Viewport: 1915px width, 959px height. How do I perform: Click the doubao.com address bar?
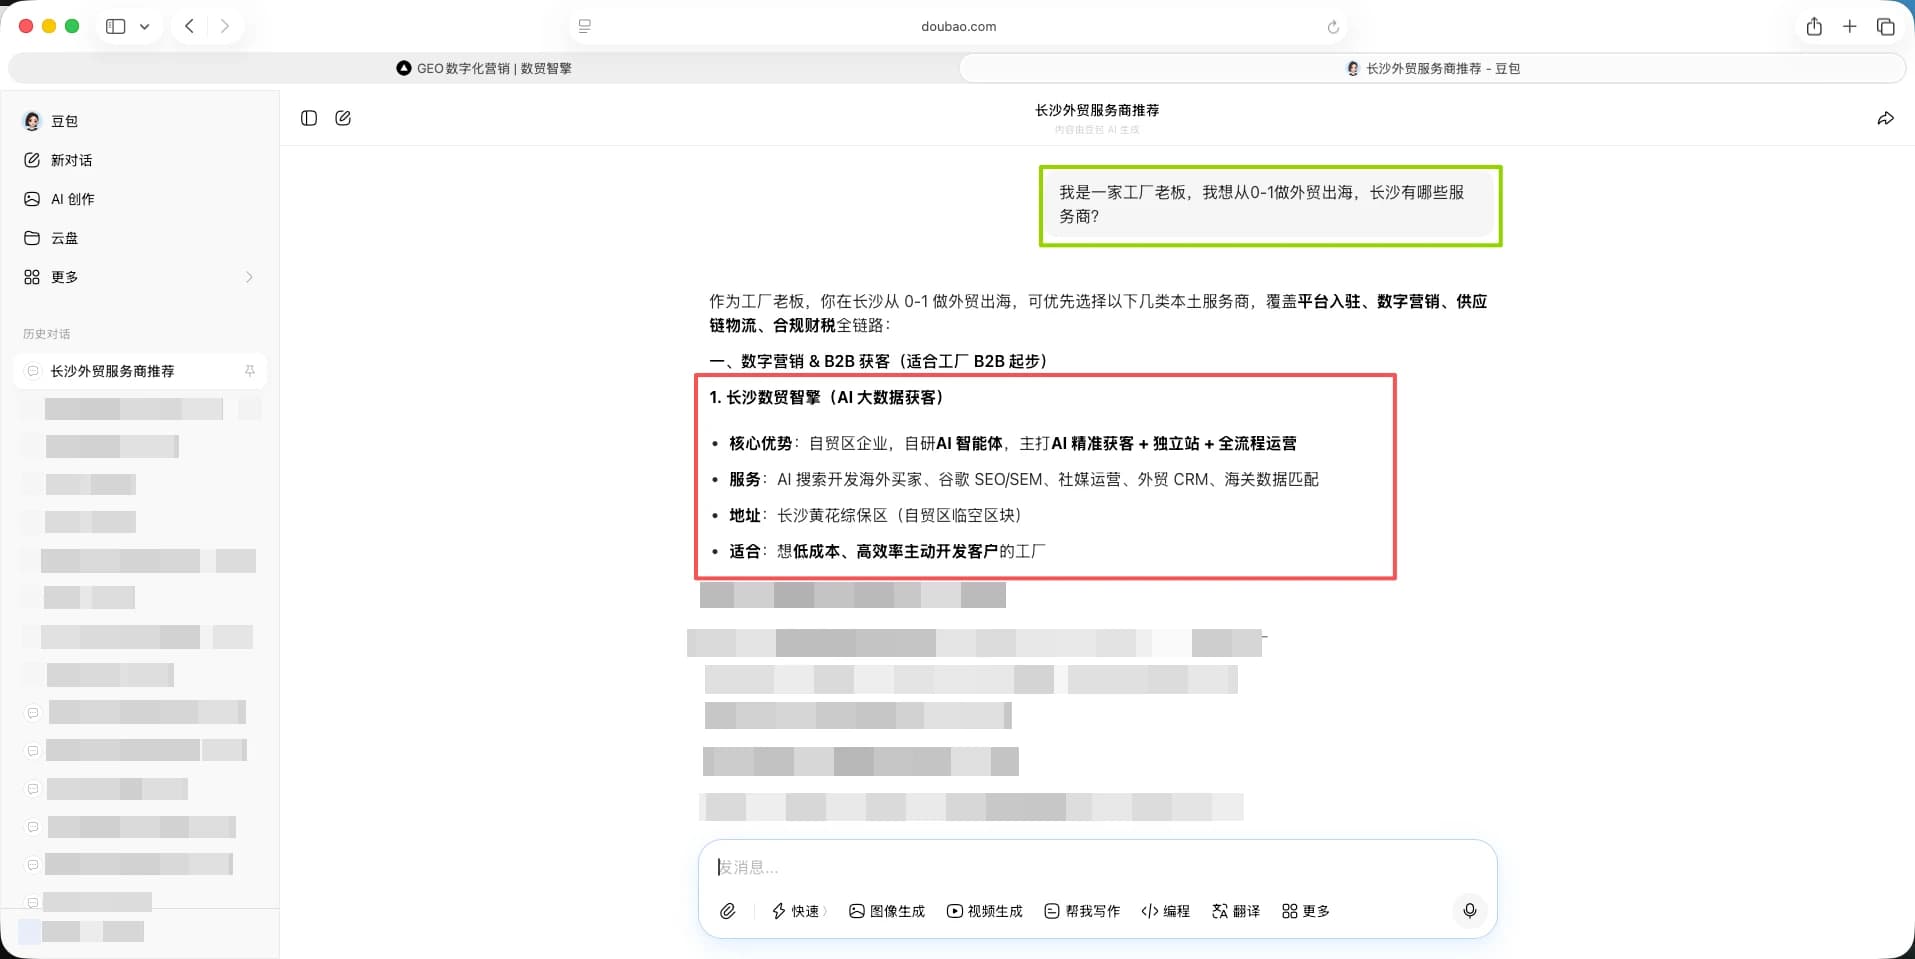[958, 27]
